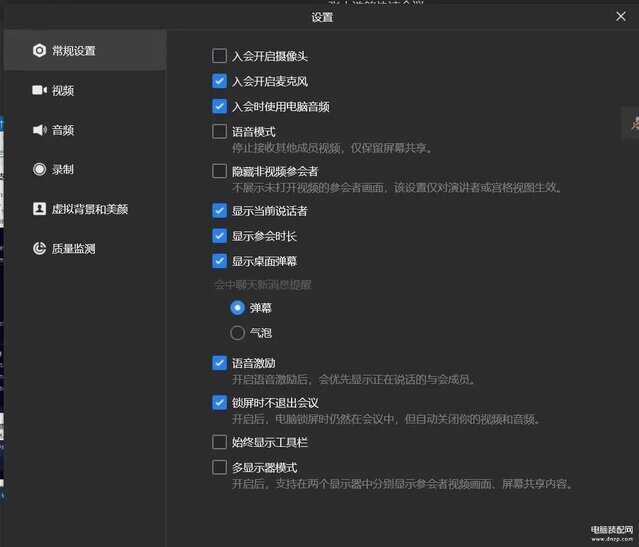
Task: Click the 弹幕 option label
Action: click(x=260, y=308)
